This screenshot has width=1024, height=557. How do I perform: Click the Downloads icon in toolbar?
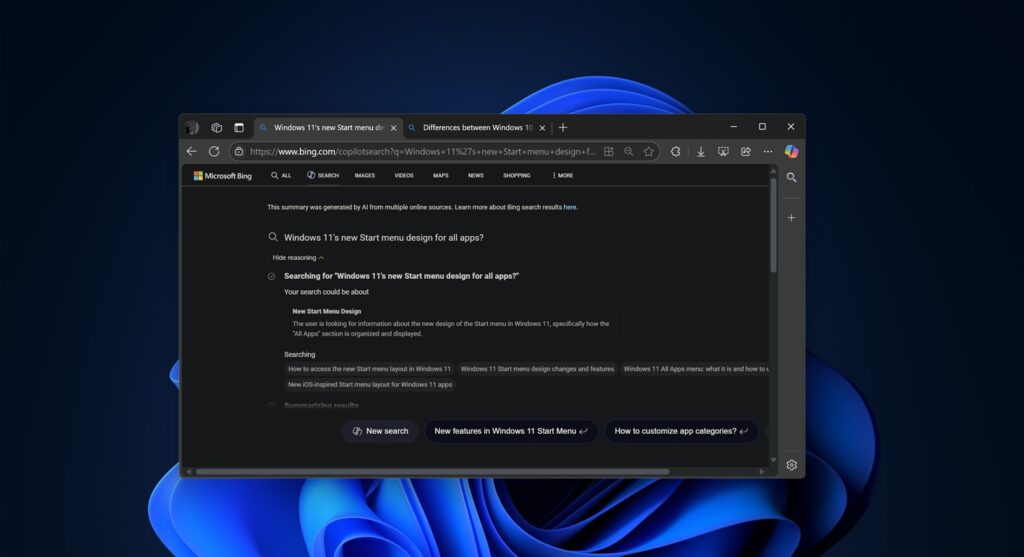(701, 151)
